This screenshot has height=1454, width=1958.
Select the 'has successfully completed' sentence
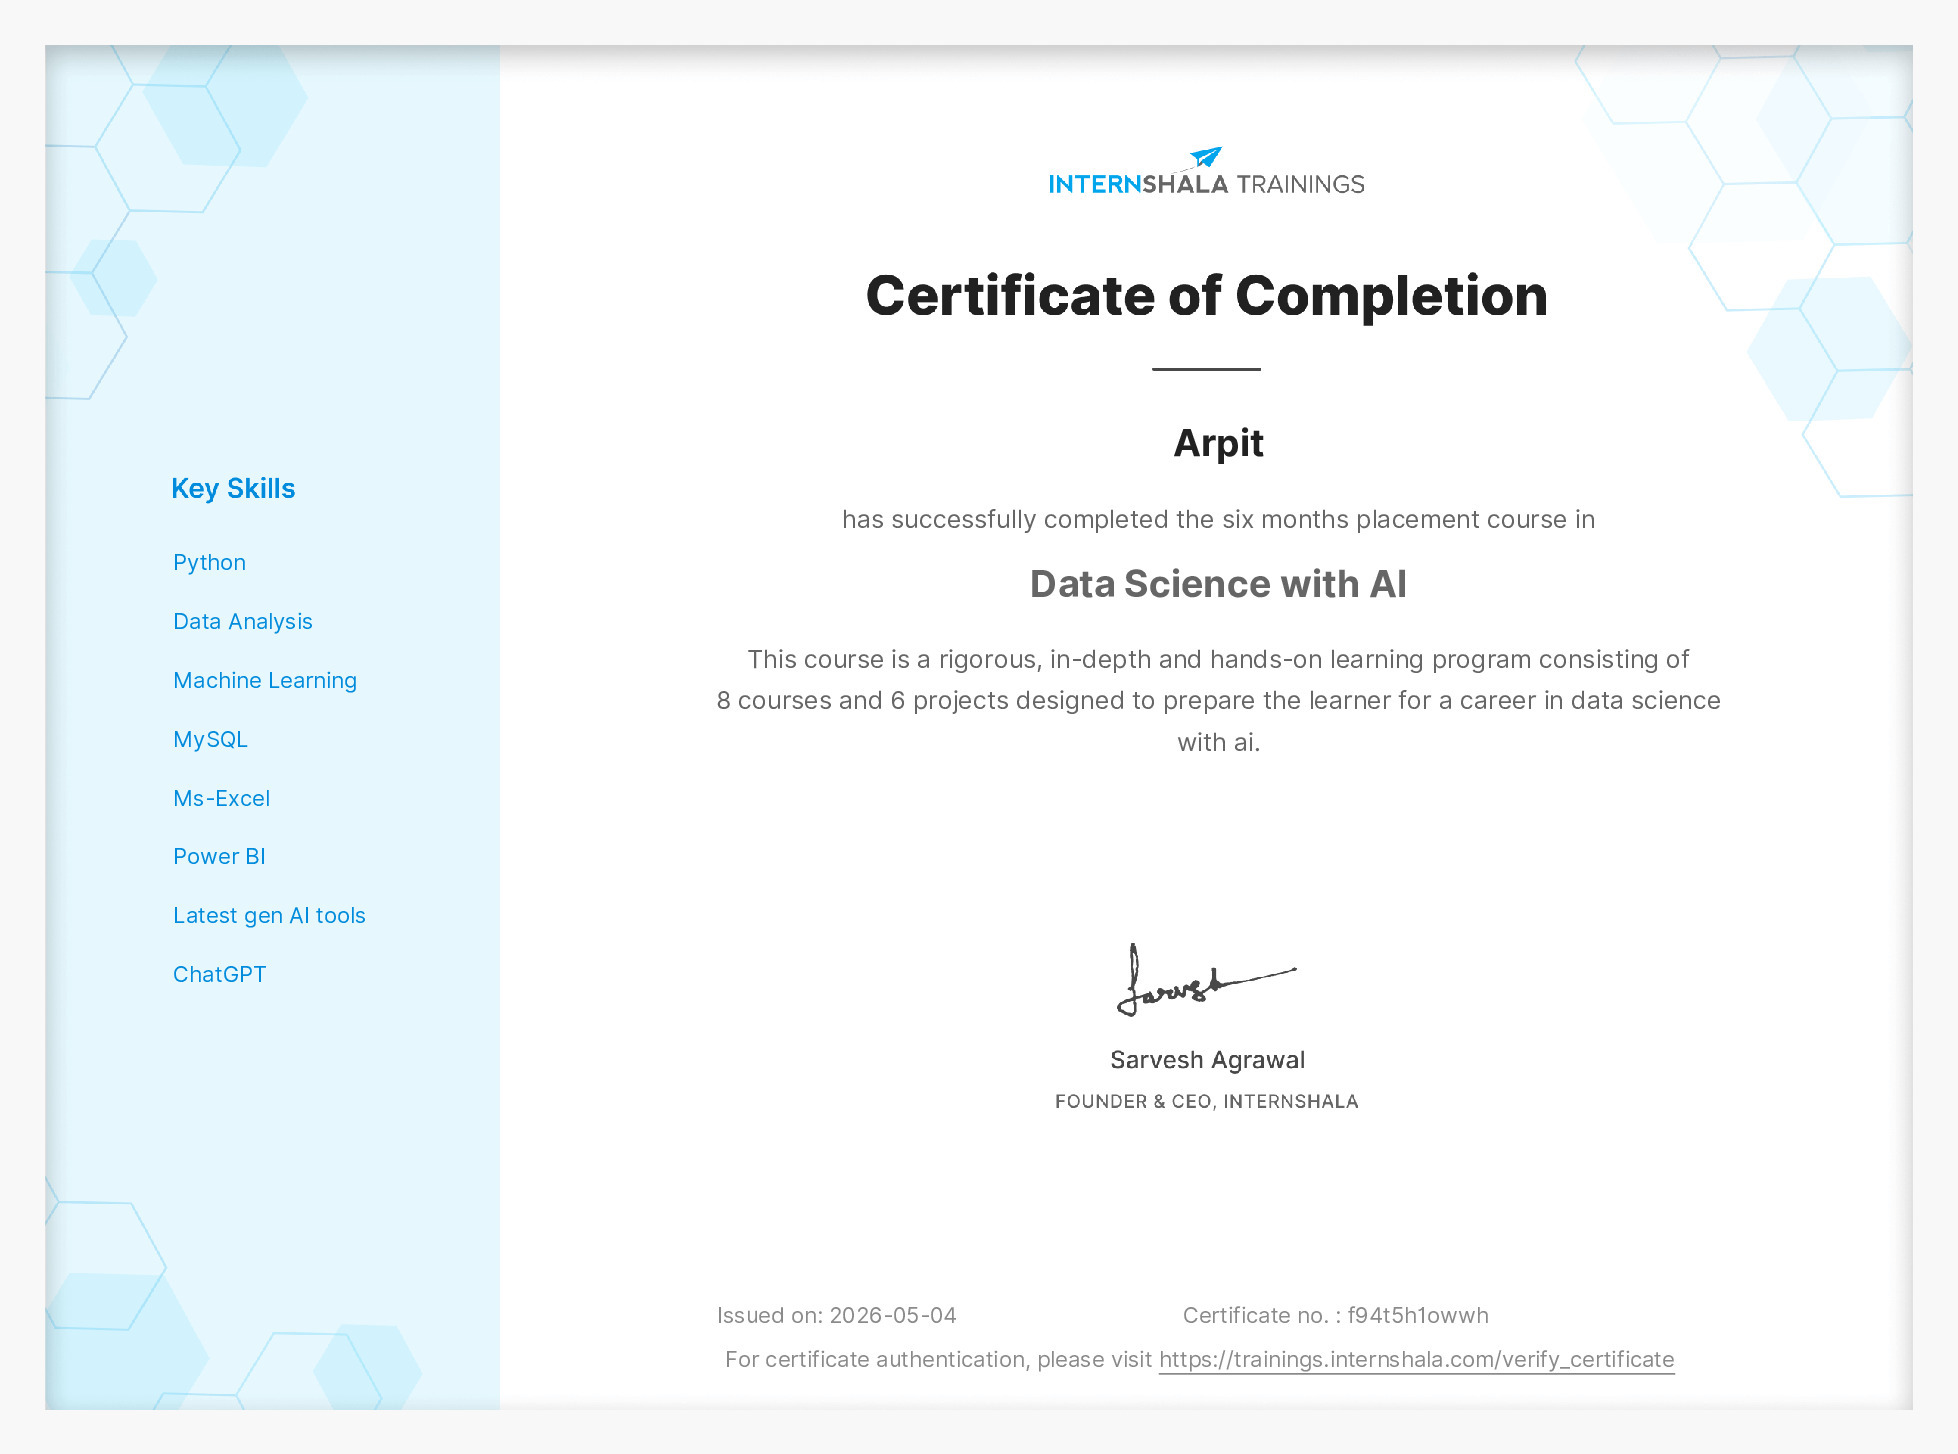point(1218,520)
